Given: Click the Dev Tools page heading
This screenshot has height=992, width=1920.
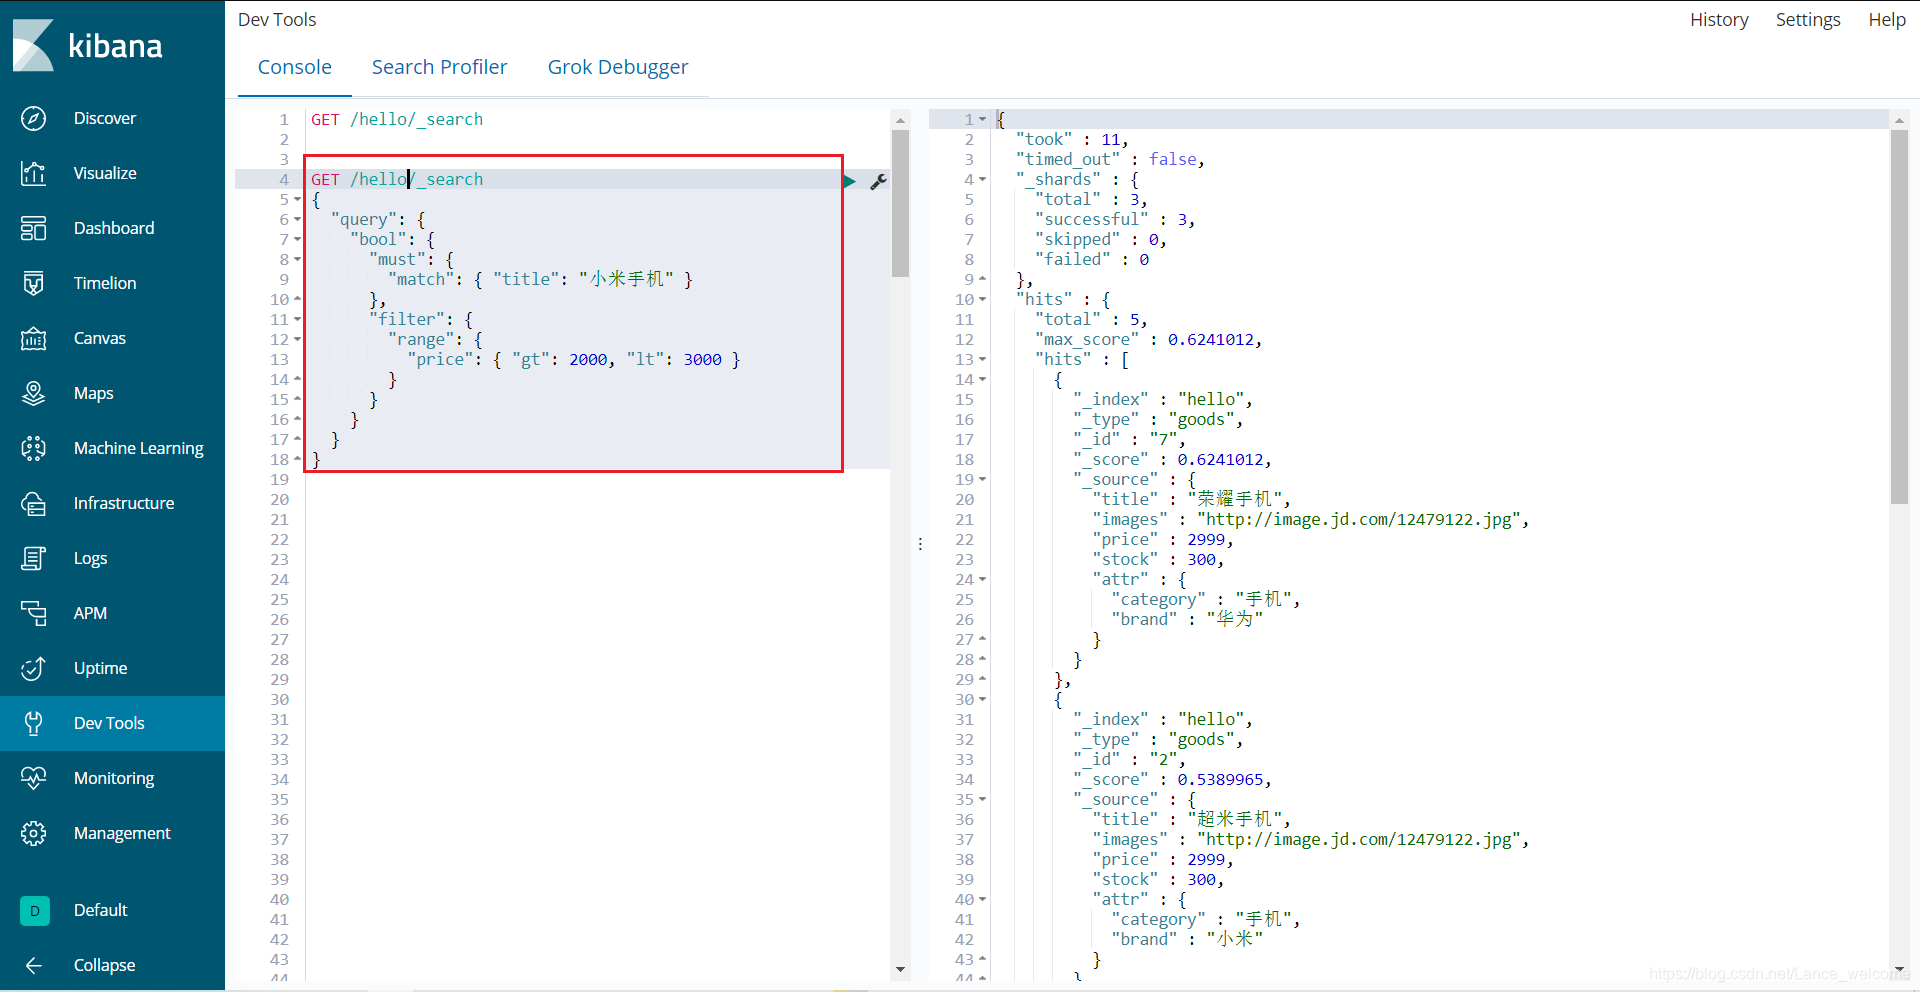Looking at the screenshot, I should (277, 20).
